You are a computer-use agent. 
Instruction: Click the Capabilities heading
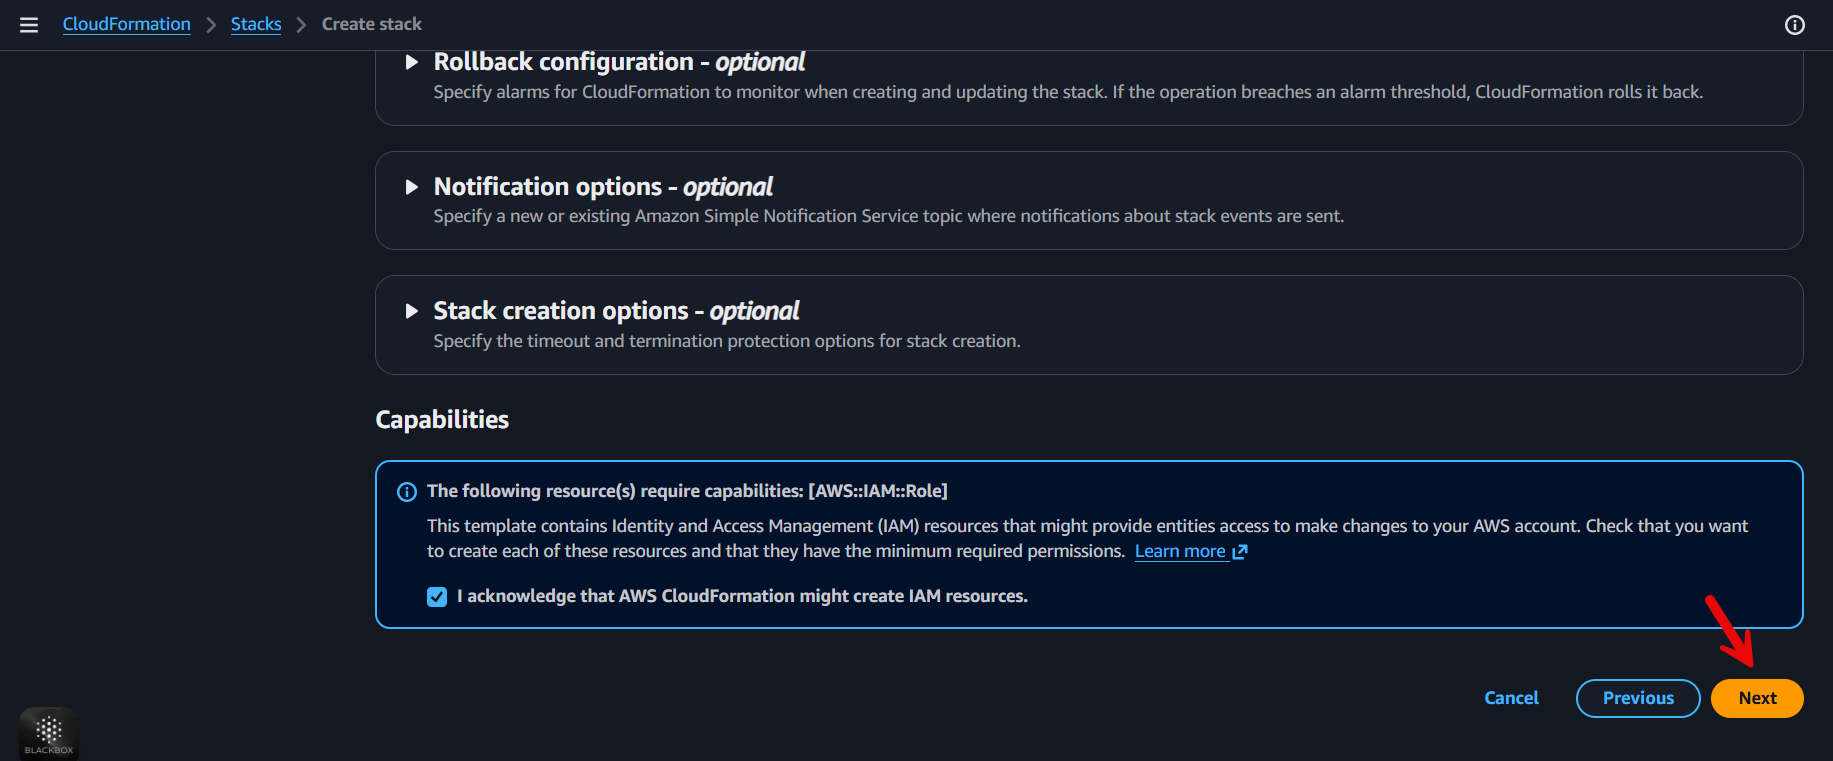[442, 420]
